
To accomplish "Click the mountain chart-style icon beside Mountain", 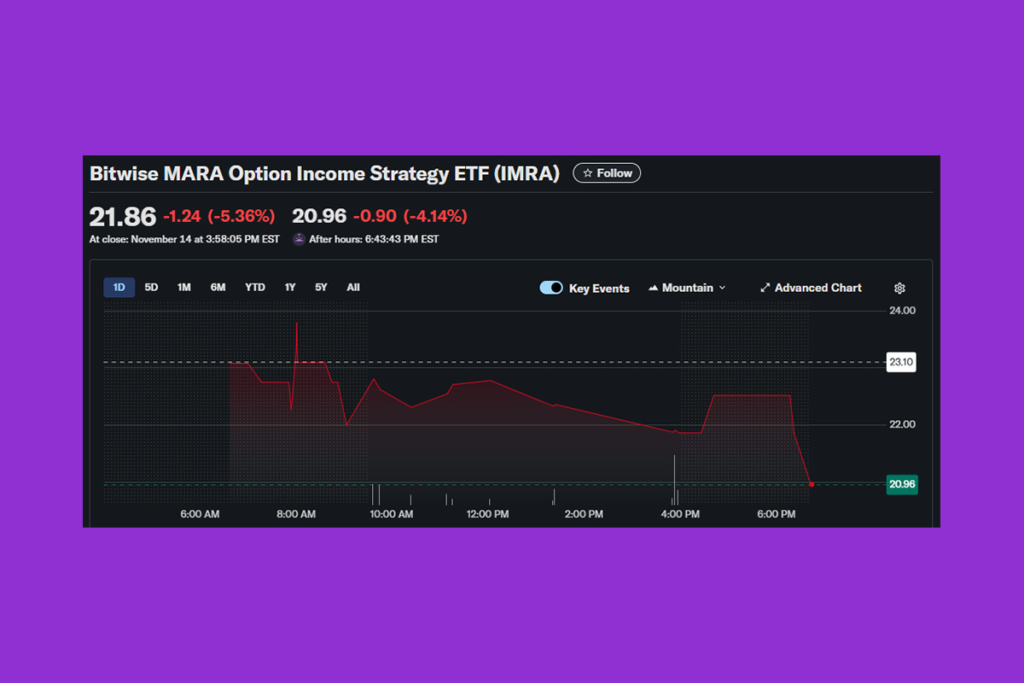I will (655, 288).
